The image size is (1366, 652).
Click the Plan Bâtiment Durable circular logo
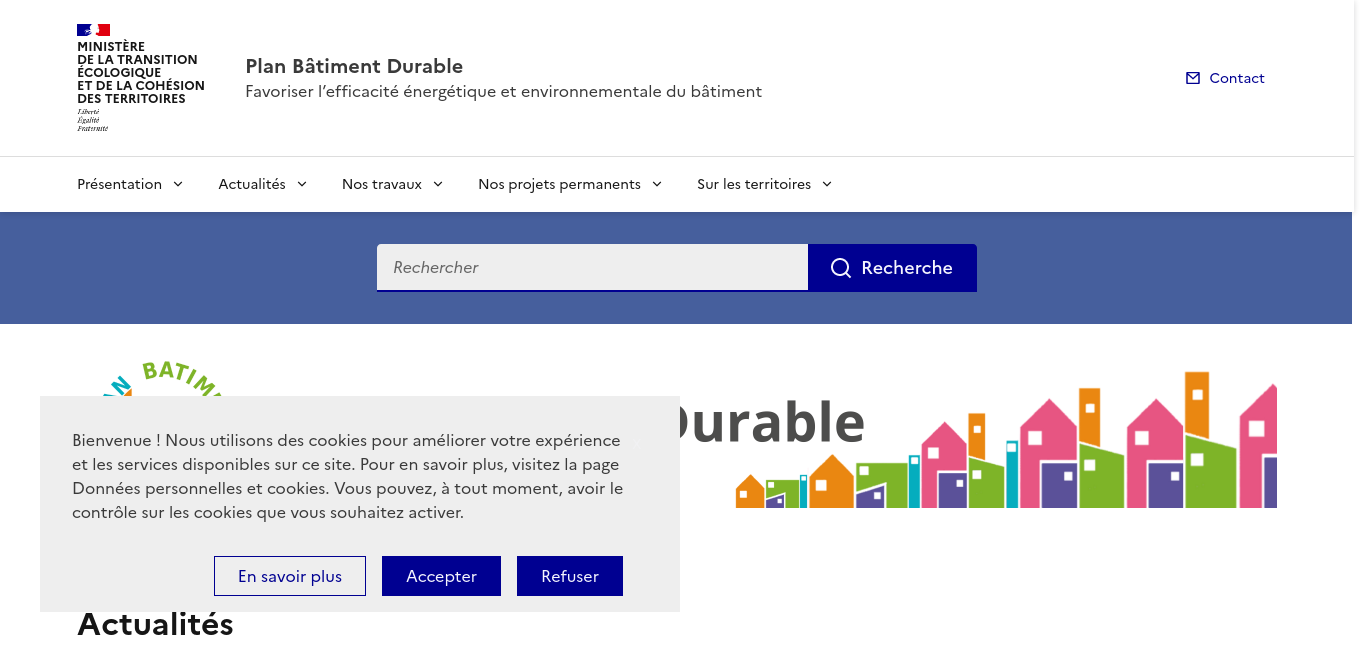[x=160, y=378]
